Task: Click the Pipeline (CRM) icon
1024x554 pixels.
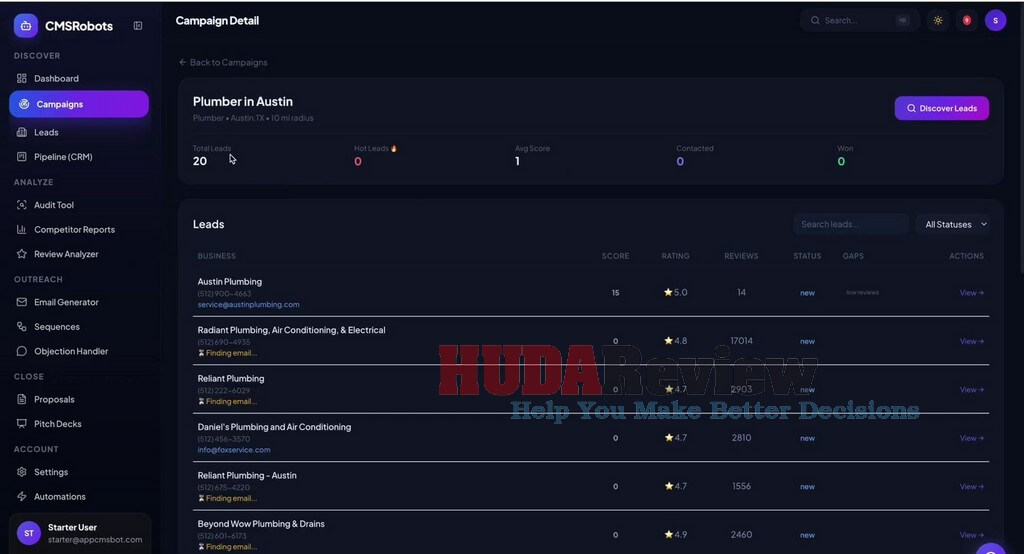Action: click(x=22, y=157)
